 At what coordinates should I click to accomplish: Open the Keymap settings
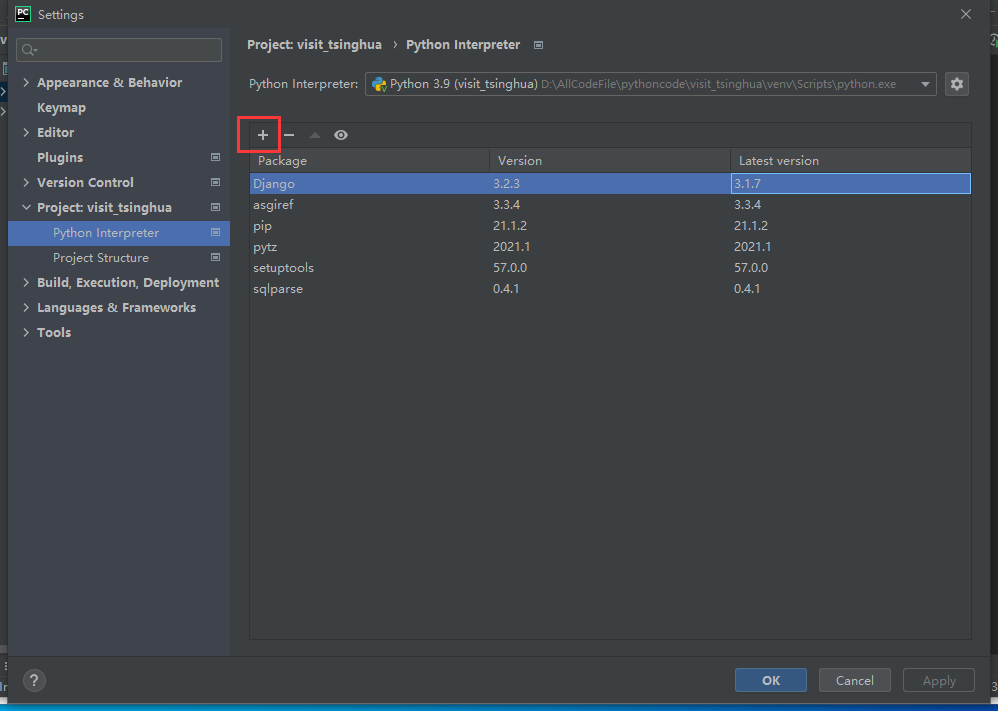click(61, 108)
